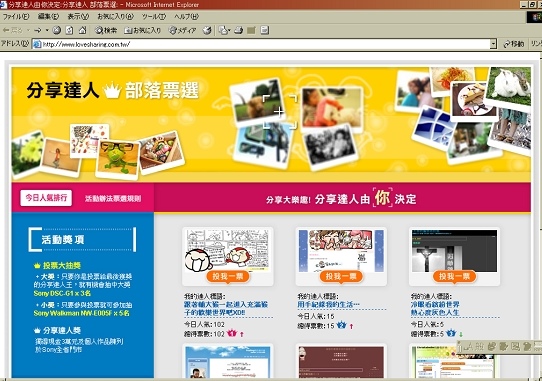542x381 pixels.
Task: Click the Discuss icon in the toolbar
Action: [x=264, y=30]
